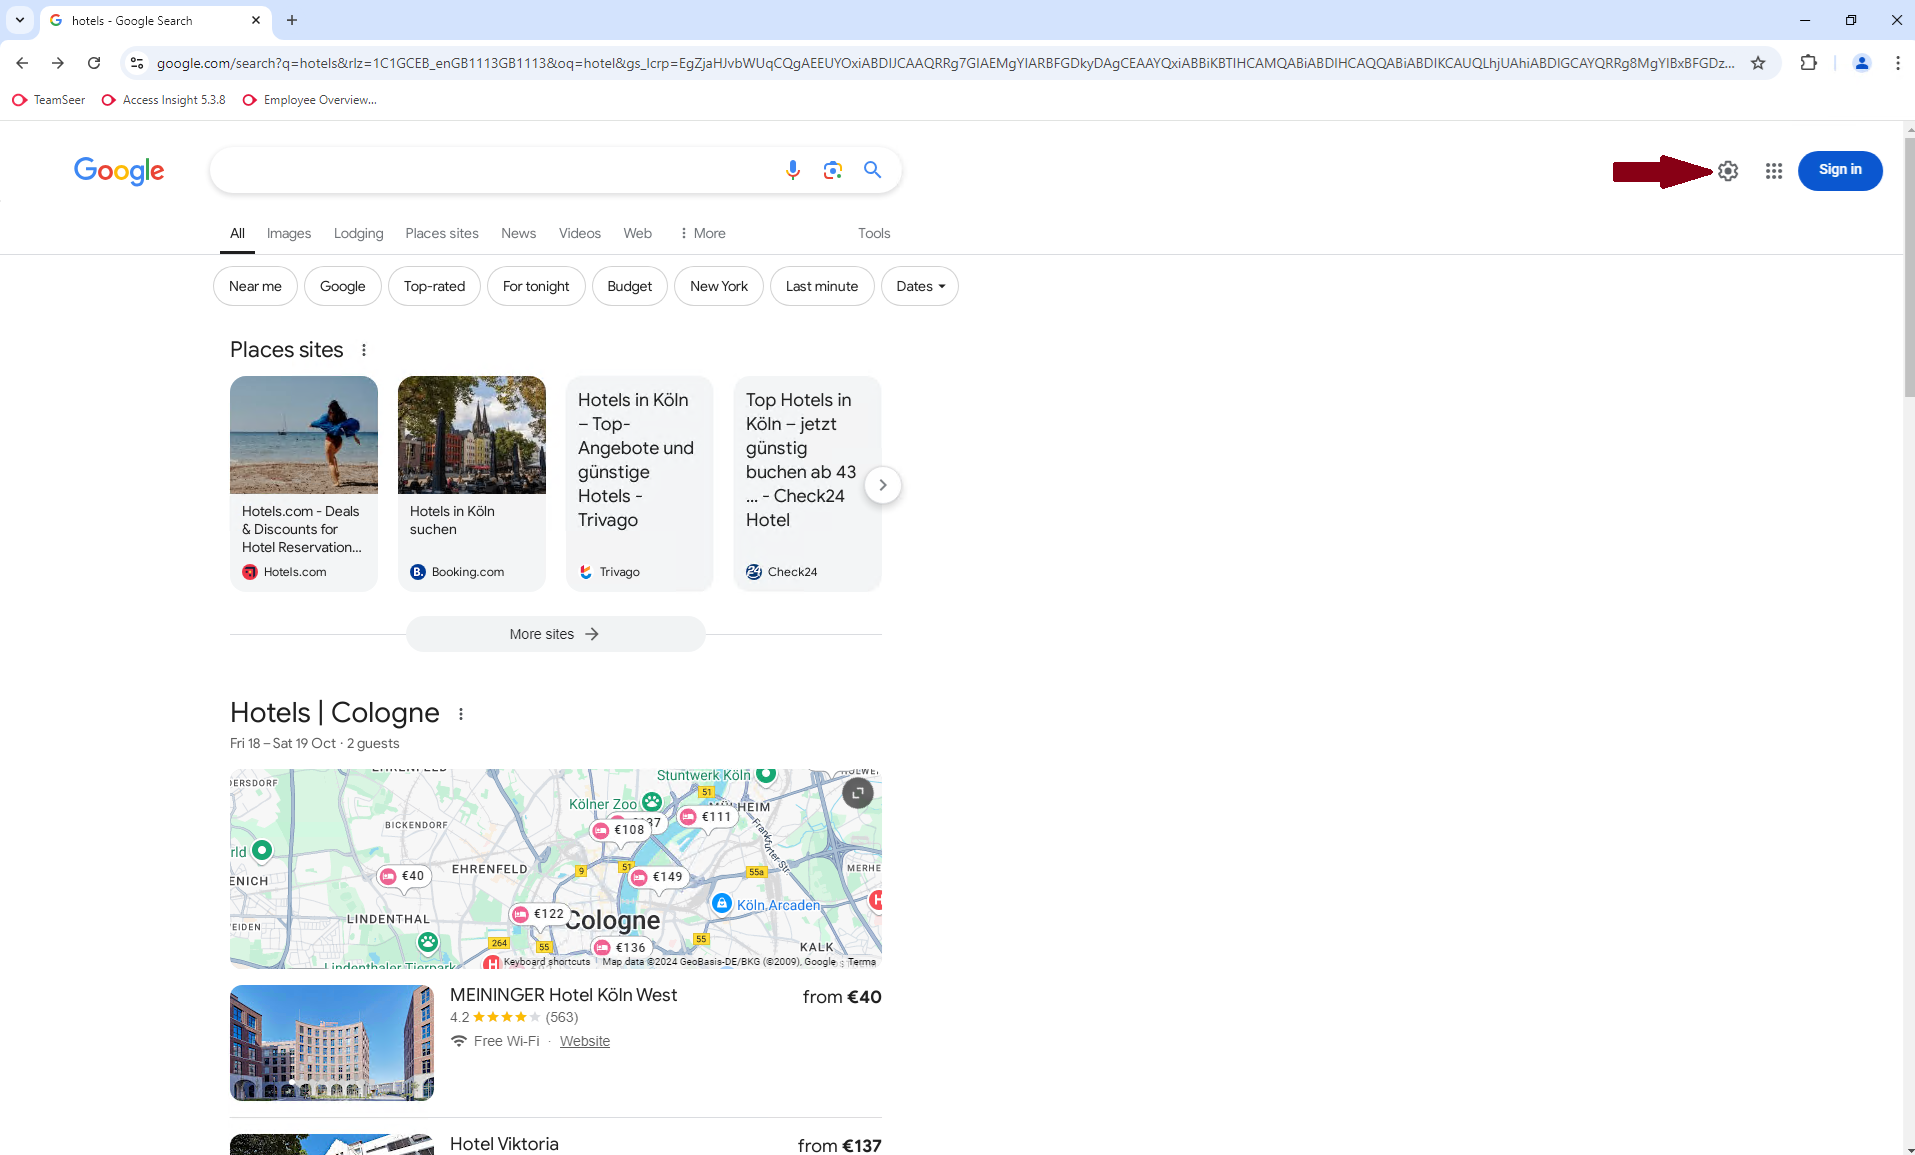Open a new browser tab

pos(291,20)
